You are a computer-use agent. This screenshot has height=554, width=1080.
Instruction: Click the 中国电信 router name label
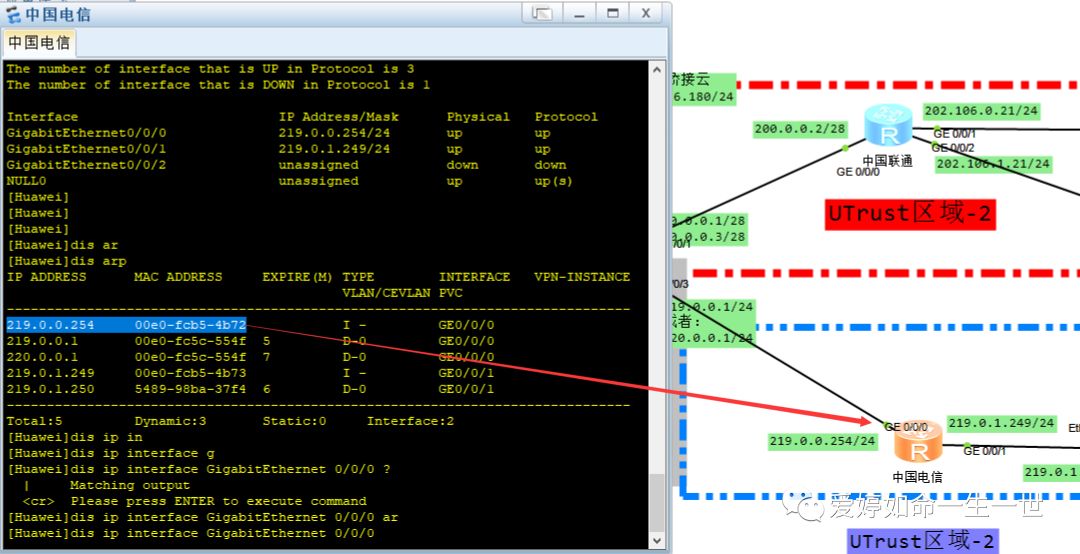[x=917, y=477]
